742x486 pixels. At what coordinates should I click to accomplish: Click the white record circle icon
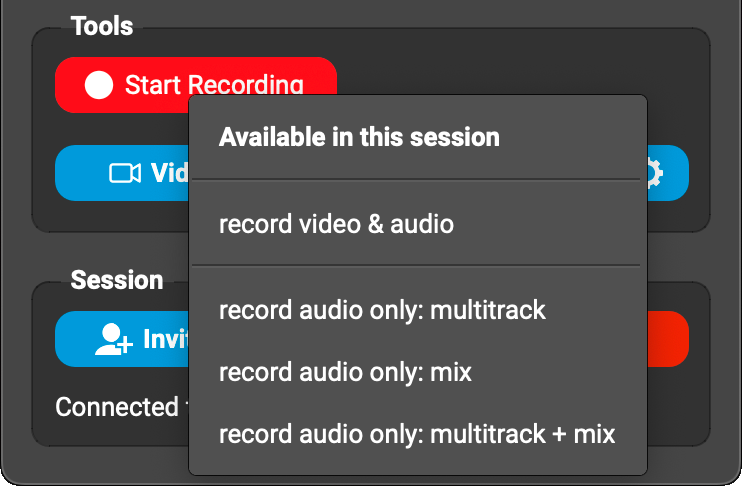pos(99,85)
